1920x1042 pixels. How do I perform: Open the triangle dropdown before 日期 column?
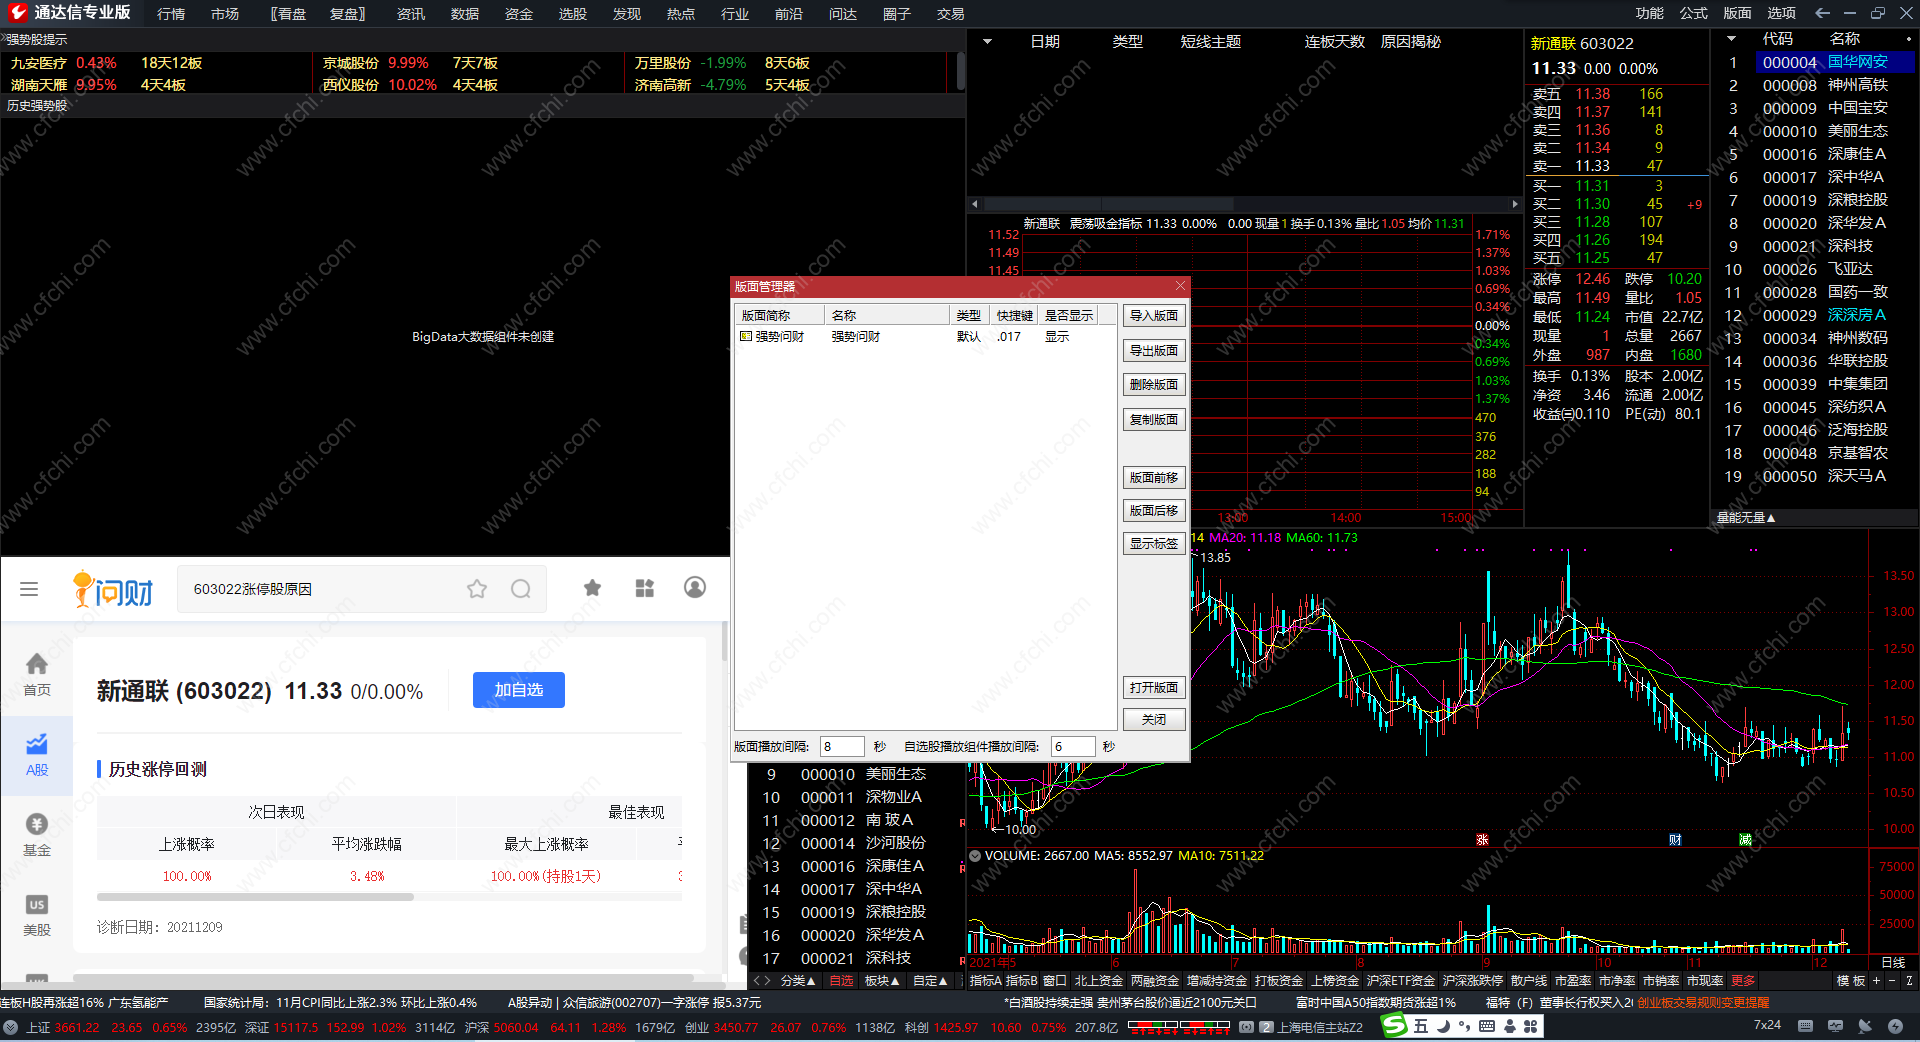click(987, 42)
